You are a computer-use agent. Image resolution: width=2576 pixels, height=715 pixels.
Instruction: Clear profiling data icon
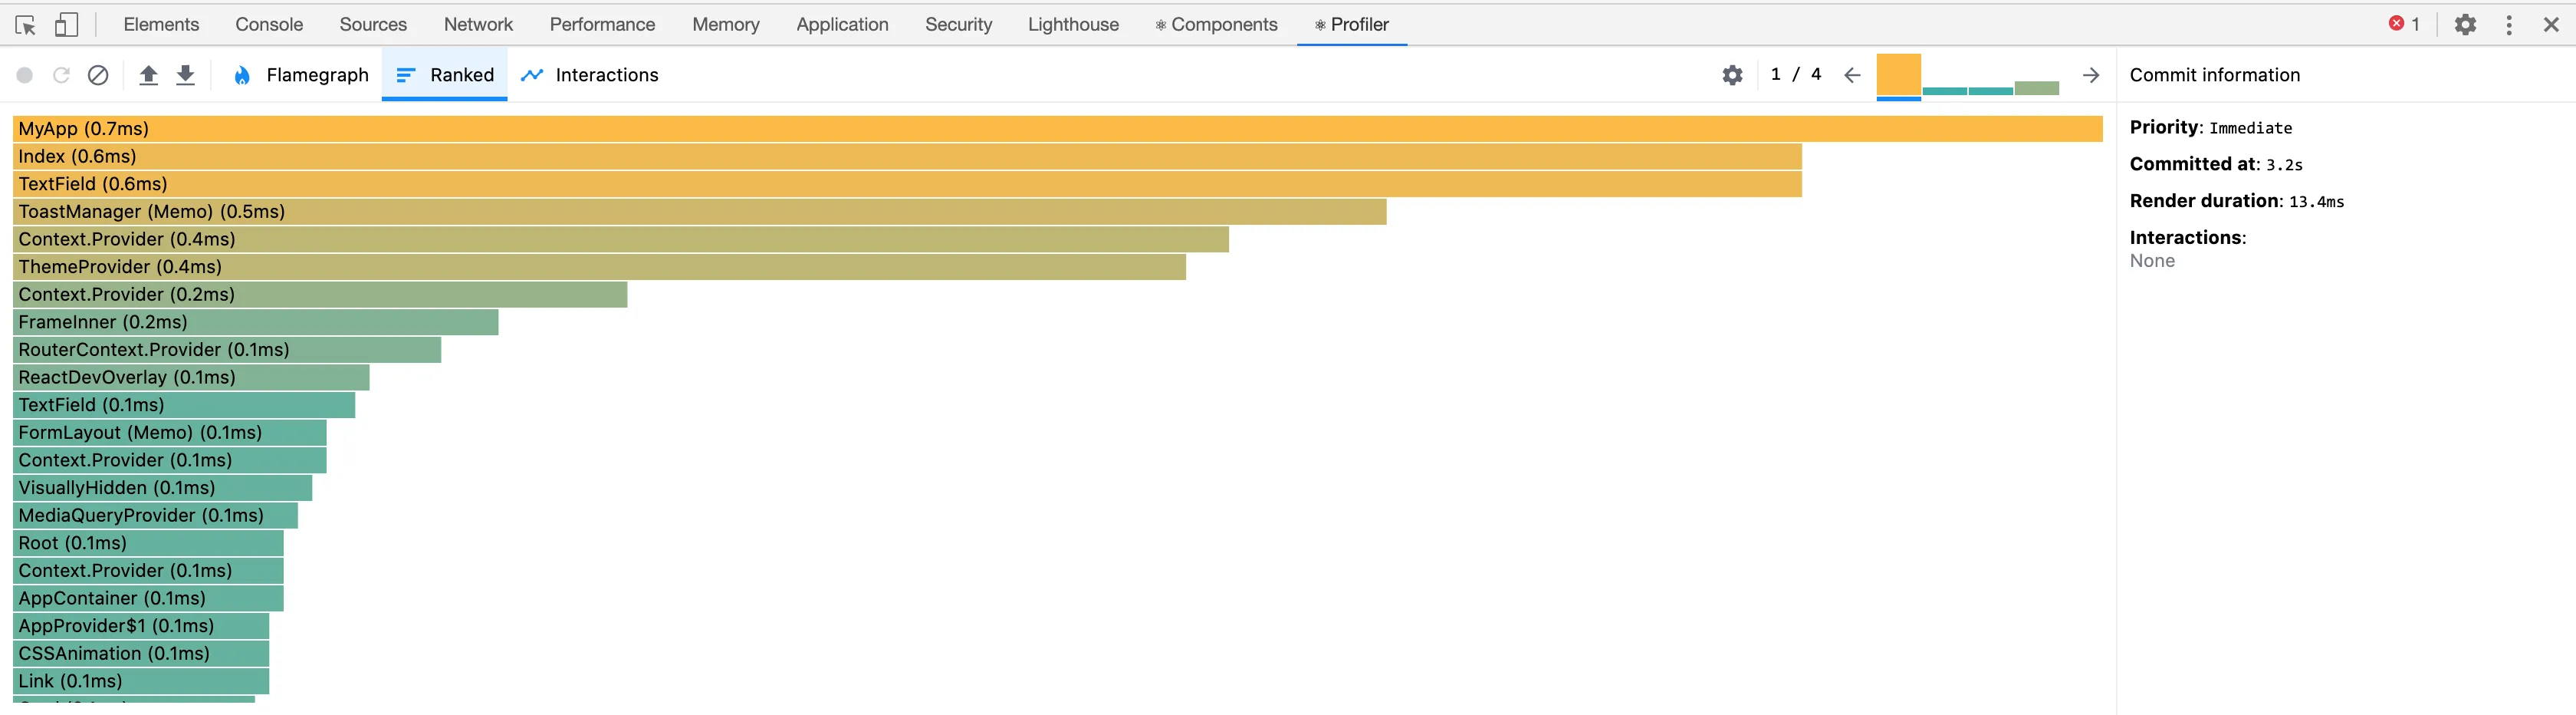tap(98, 75)
